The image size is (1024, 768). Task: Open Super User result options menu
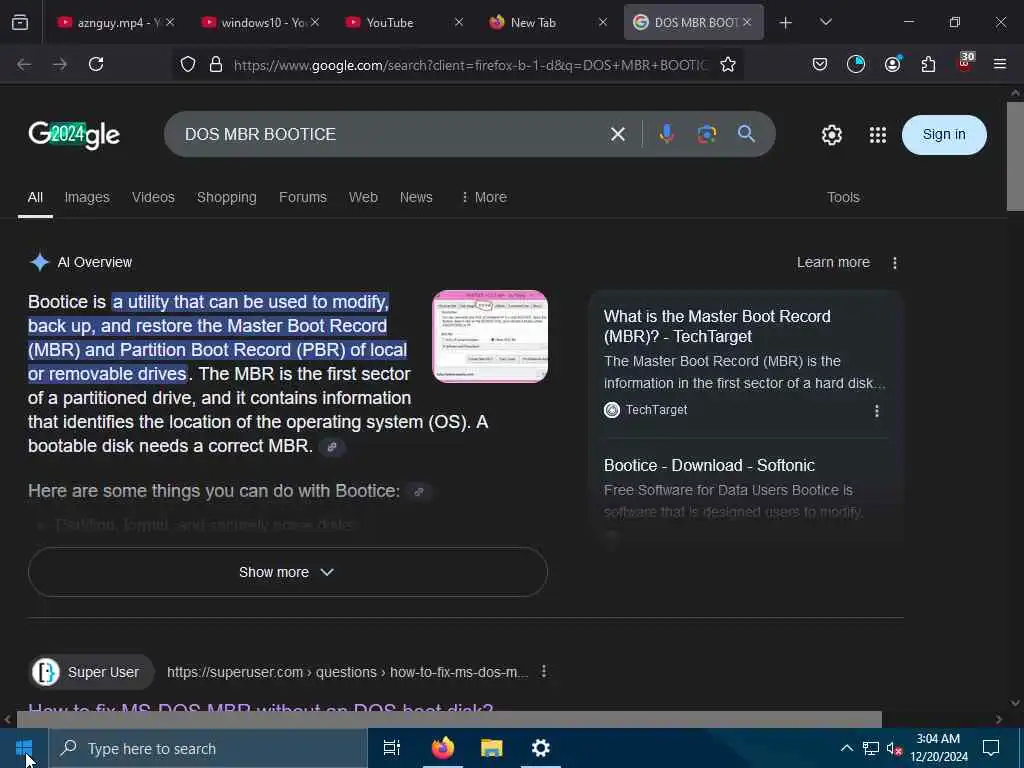click(543, 671)
